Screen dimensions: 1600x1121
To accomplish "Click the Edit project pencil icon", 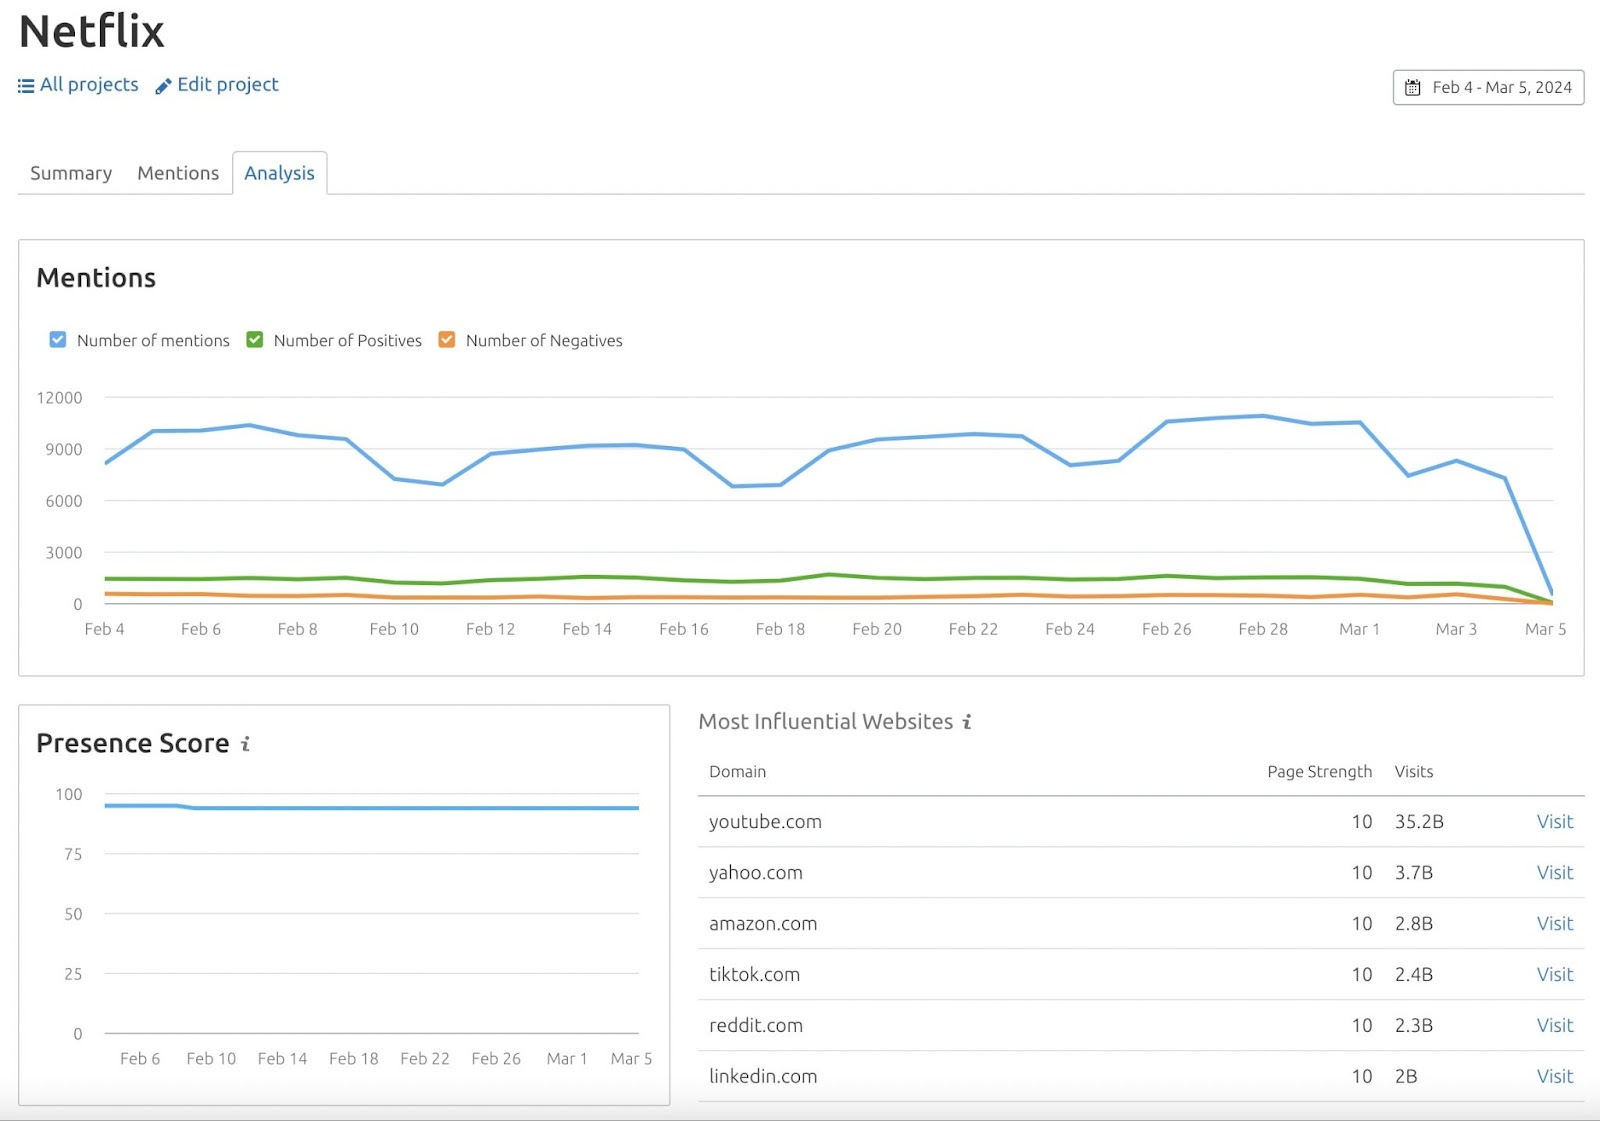I will [x=163, y=85].
